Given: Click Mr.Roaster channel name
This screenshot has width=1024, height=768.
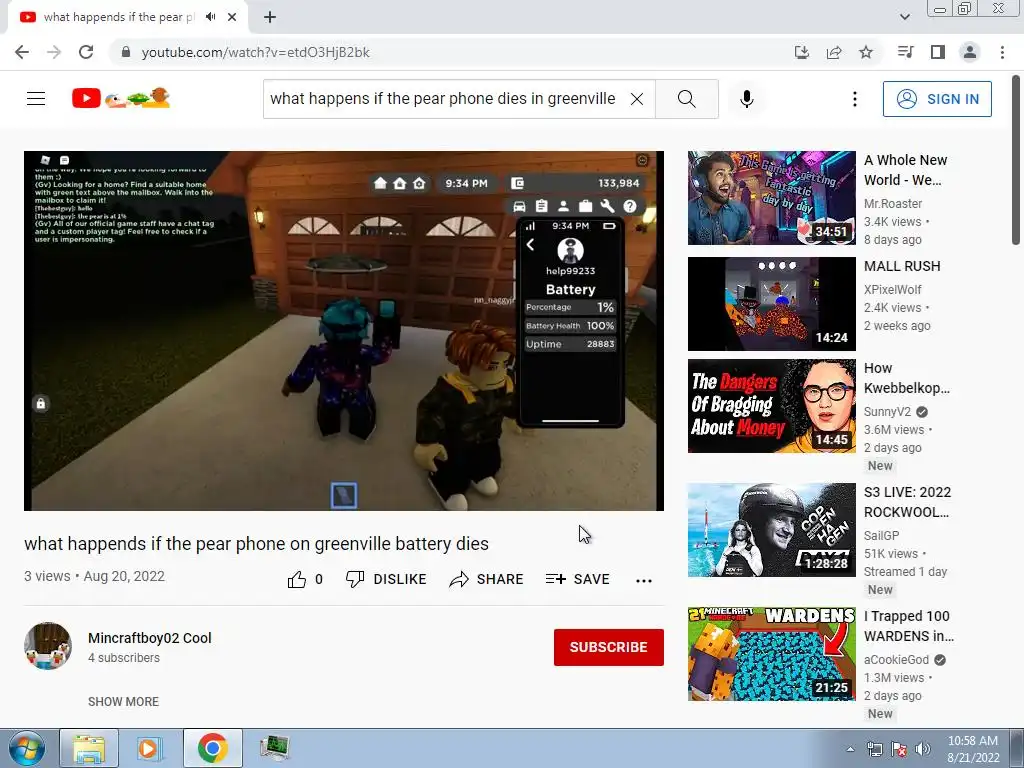Looking at the screenshot, I should (x=893, y=204).
